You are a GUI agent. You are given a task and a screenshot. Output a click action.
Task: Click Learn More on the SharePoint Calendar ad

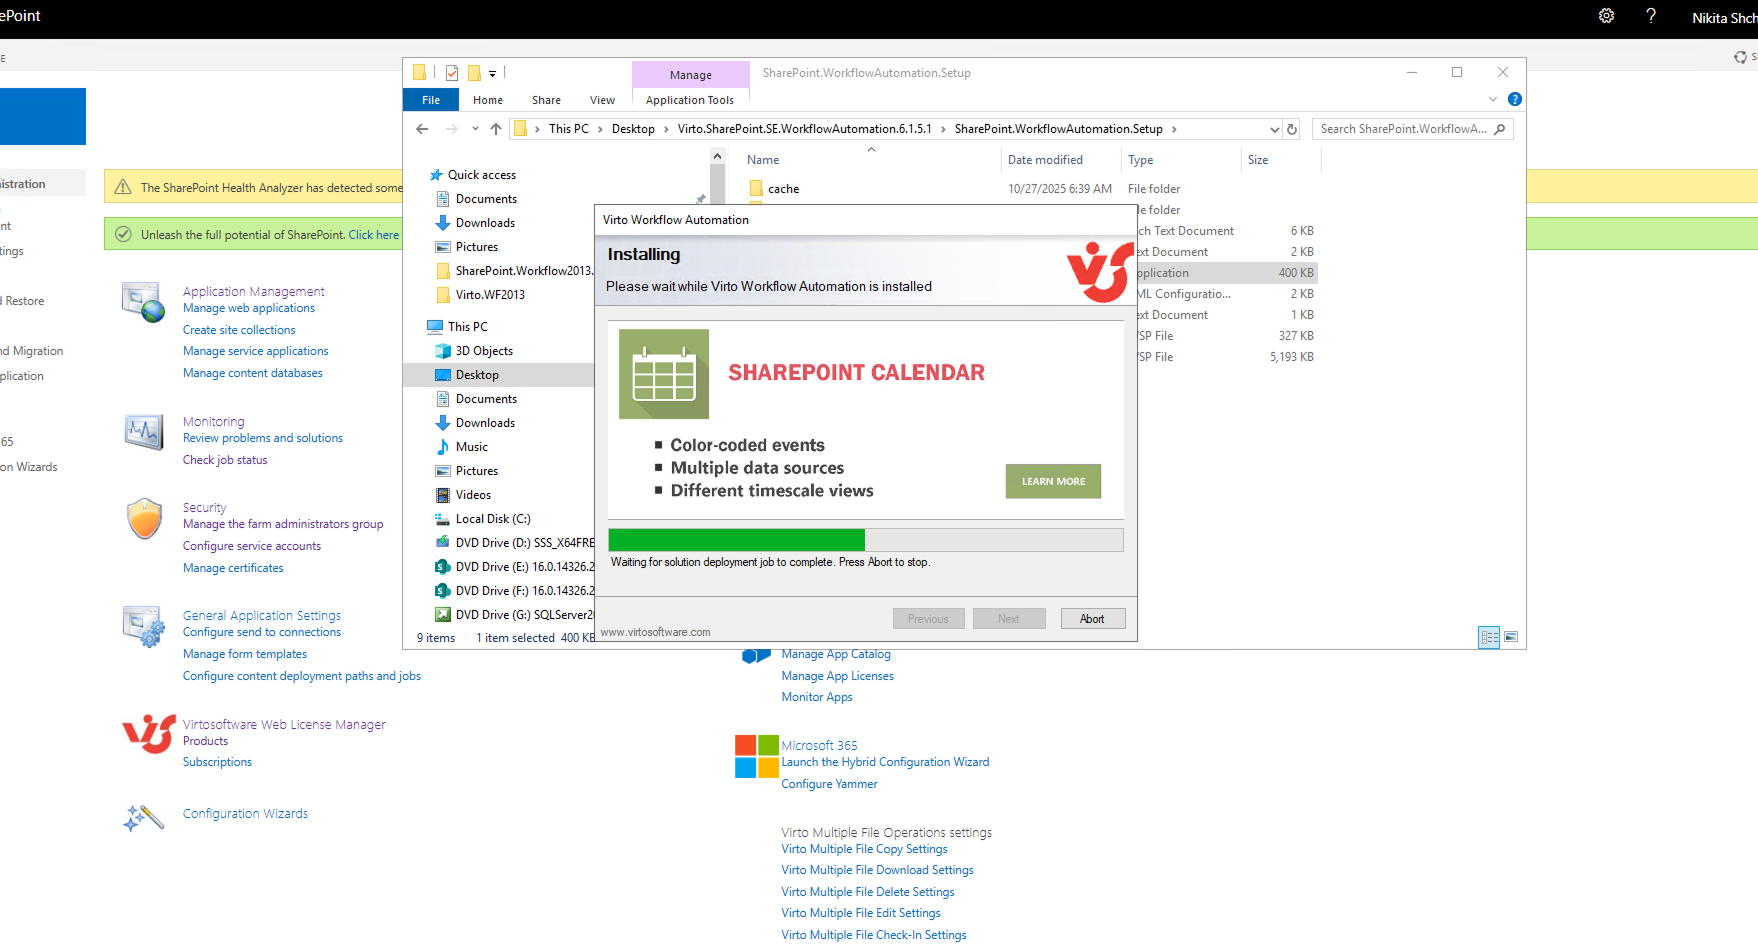(1052, 481)
